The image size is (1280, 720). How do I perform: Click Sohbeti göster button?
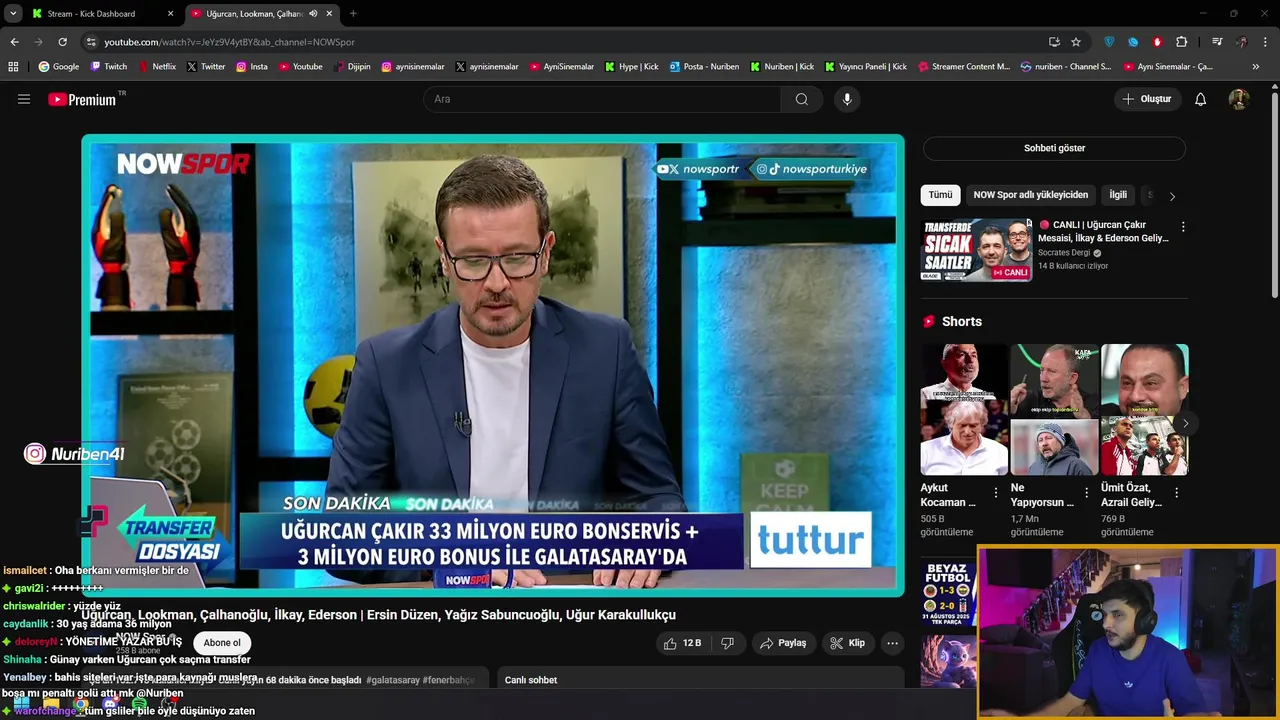1054,148
